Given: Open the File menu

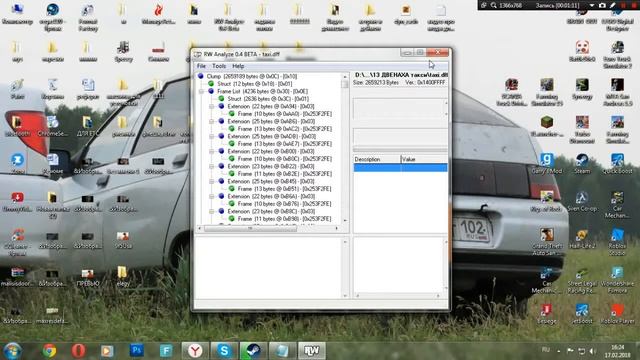Looking at the screenshot, I should click(x=201, y=66).
